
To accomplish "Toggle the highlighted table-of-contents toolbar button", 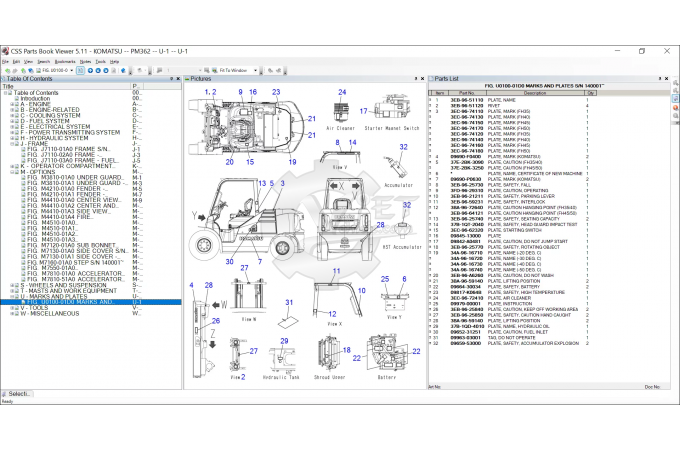I will pos(80,70).
